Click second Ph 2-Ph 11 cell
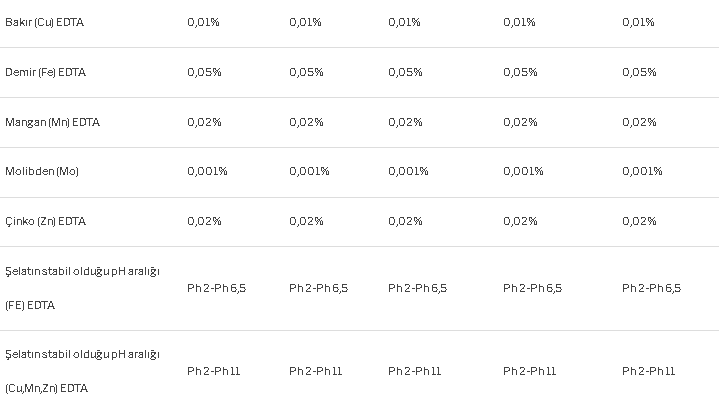Image resolution: width=719 pixels, height=412 pixels. [x=315, y=372]
